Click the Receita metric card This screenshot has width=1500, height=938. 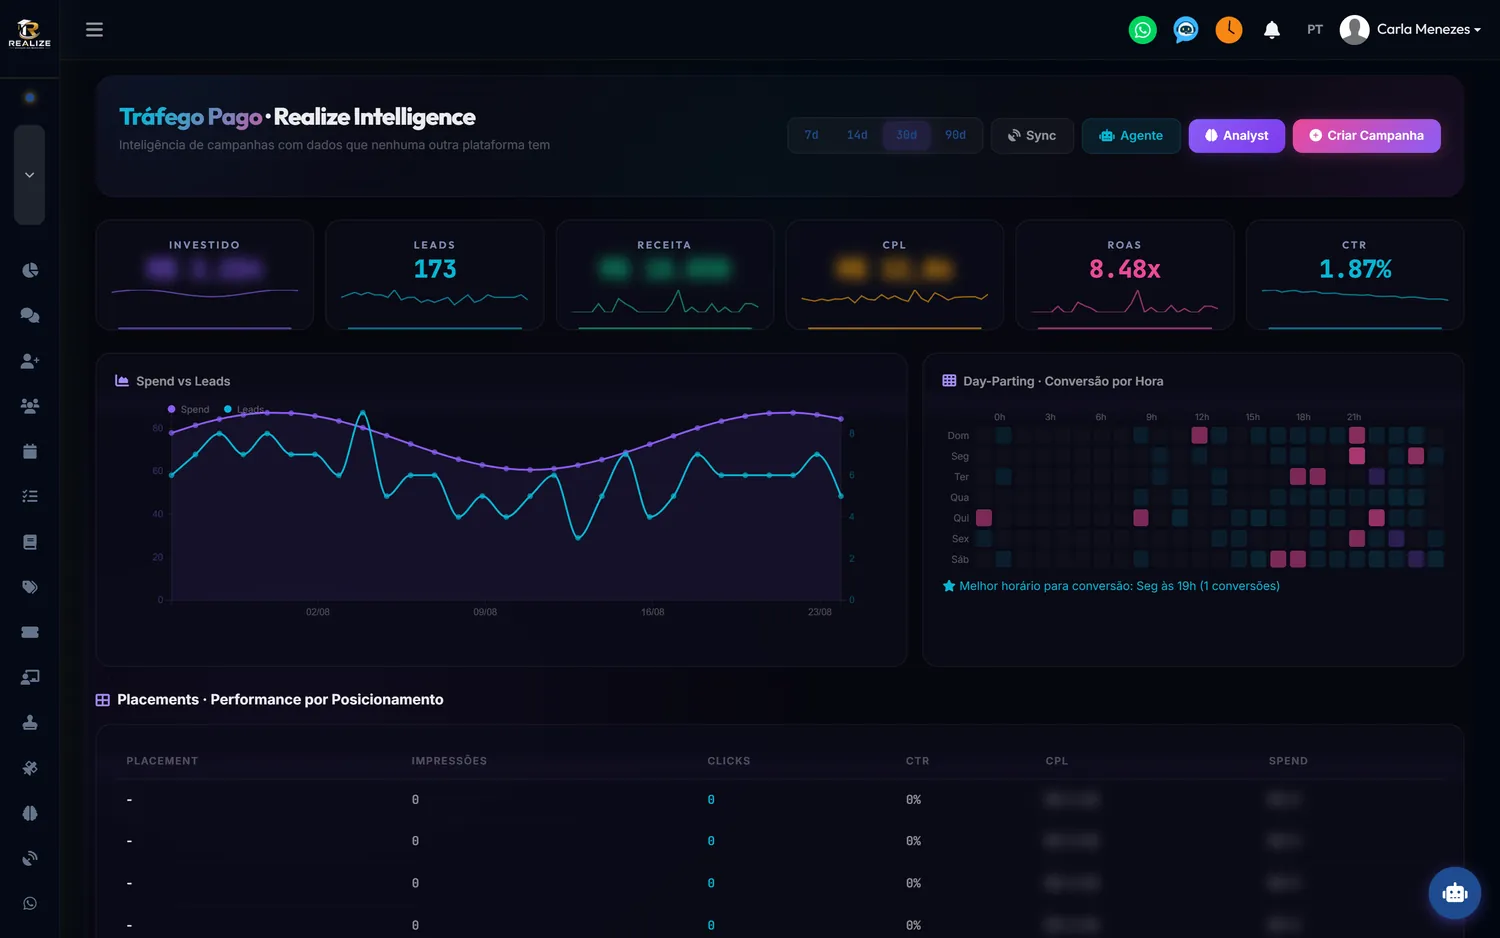(665, 275)
